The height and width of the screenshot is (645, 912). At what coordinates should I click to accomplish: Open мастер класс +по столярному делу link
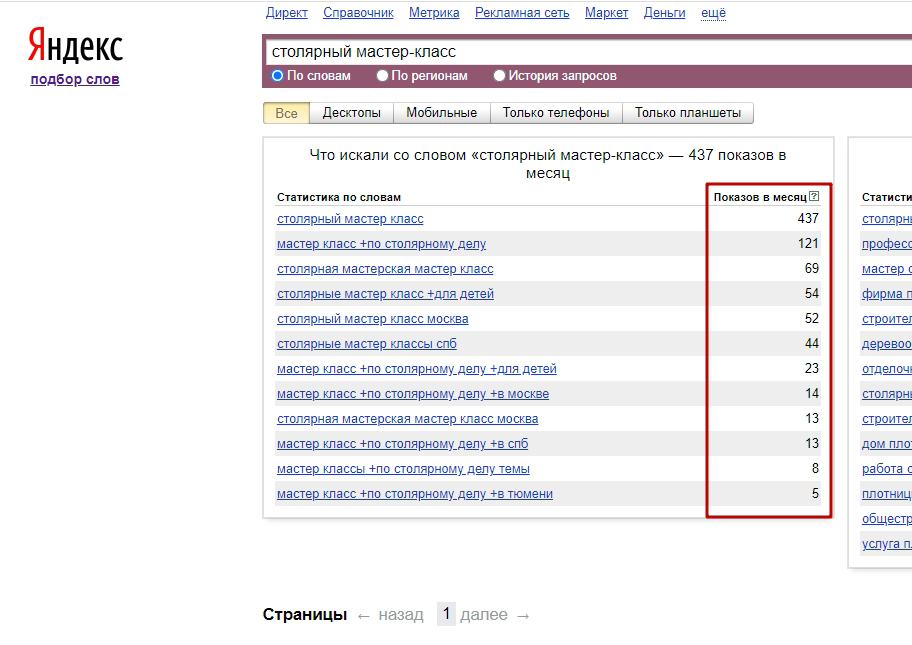[382, 244]
